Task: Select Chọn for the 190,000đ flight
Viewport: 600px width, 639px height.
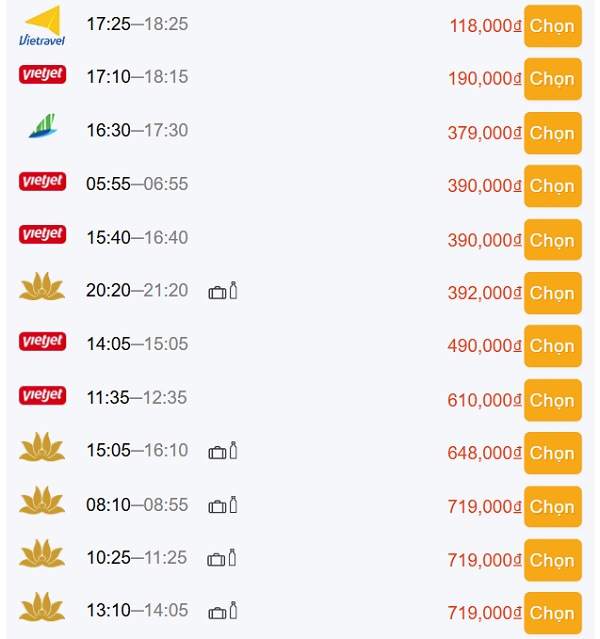Action: click(553, 79)
